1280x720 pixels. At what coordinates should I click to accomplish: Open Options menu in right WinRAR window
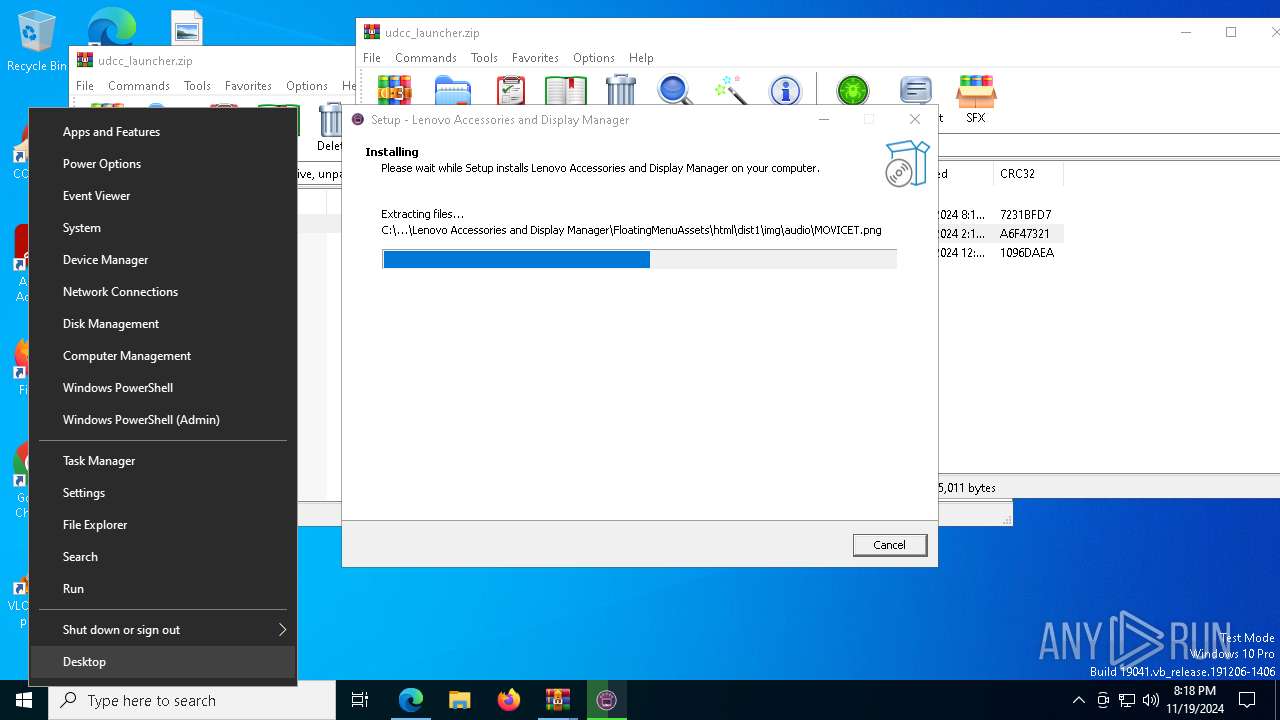click(x=594, y=58)
